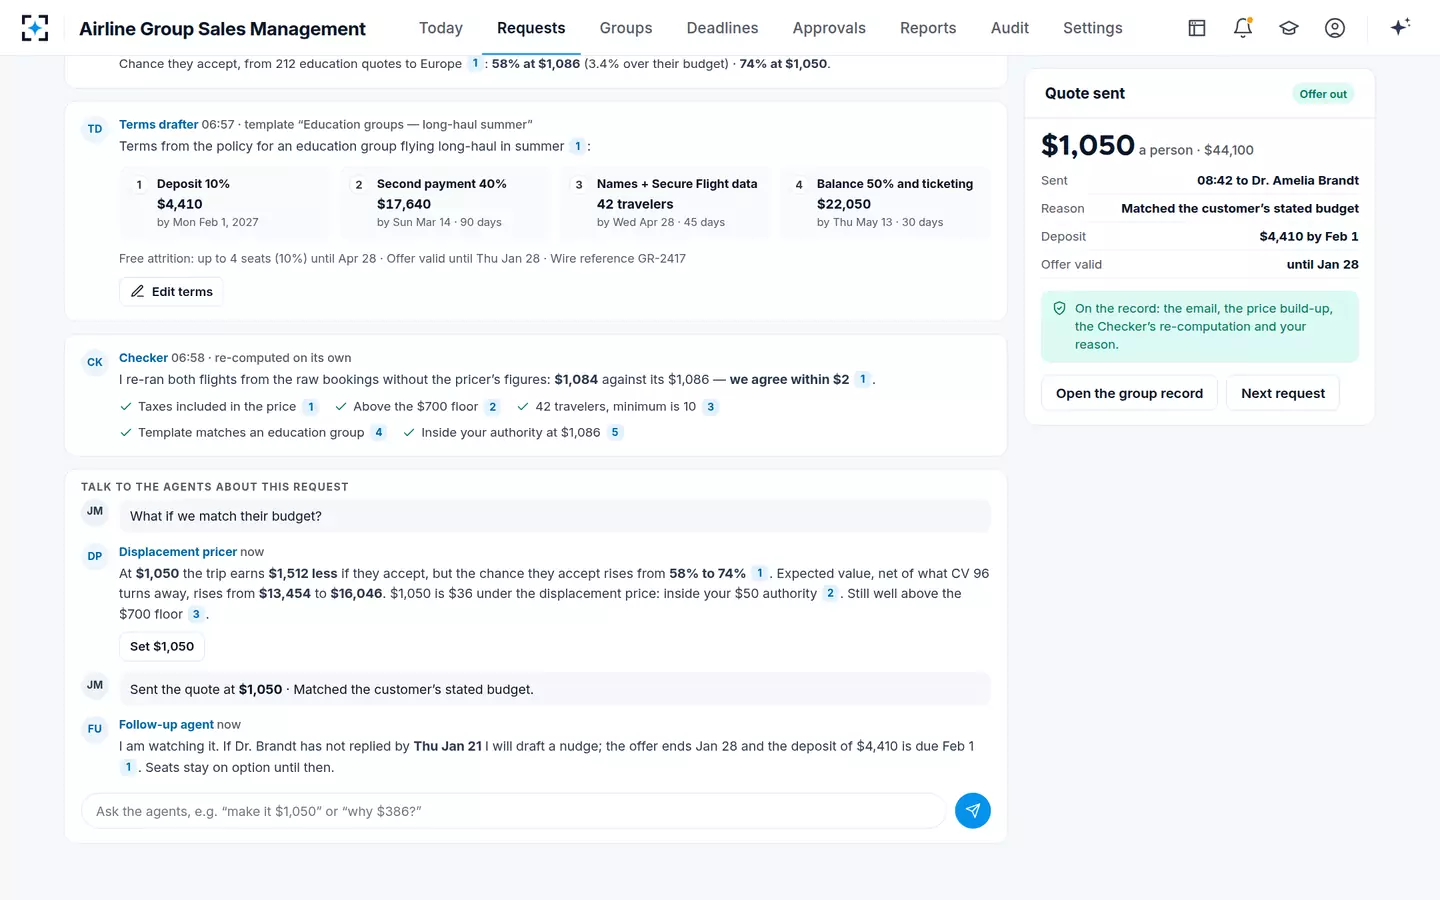Go to Next request
Image resolution: width=1440 pixels, height=900 pixels.
tap(1283, 394)
